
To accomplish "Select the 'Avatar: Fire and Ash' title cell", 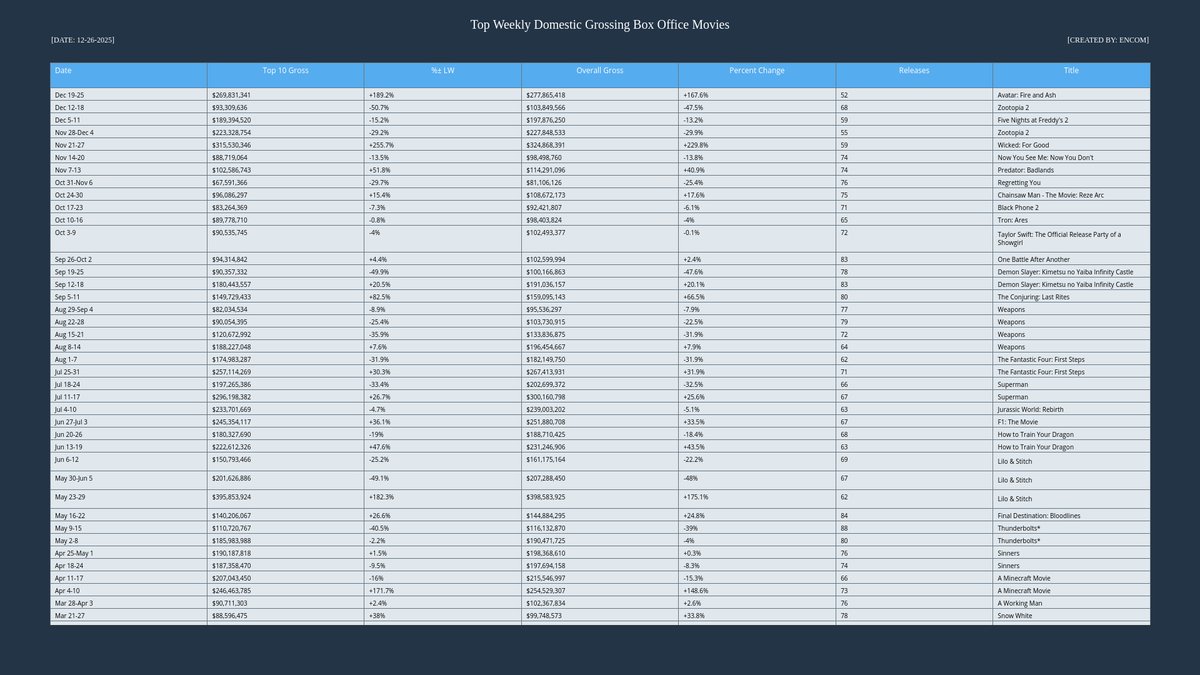I will [x=1071, y=95].
